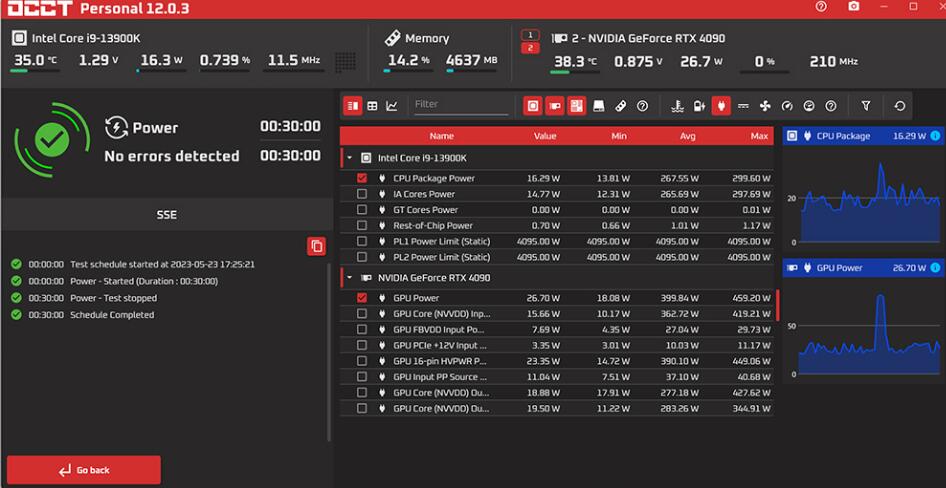
Task: Uncheck the GPU Power checkbox
Action: click(362, 298)
